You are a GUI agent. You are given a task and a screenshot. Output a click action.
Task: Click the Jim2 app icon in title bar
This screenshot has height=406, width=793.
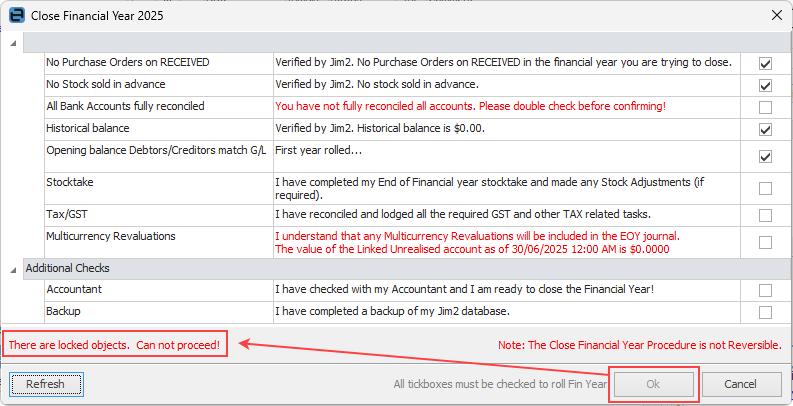[17, 16]
